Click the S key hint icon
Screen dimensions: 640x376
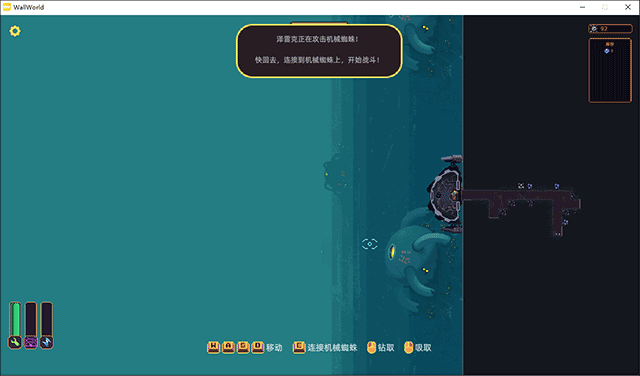[x=243, y=347]
